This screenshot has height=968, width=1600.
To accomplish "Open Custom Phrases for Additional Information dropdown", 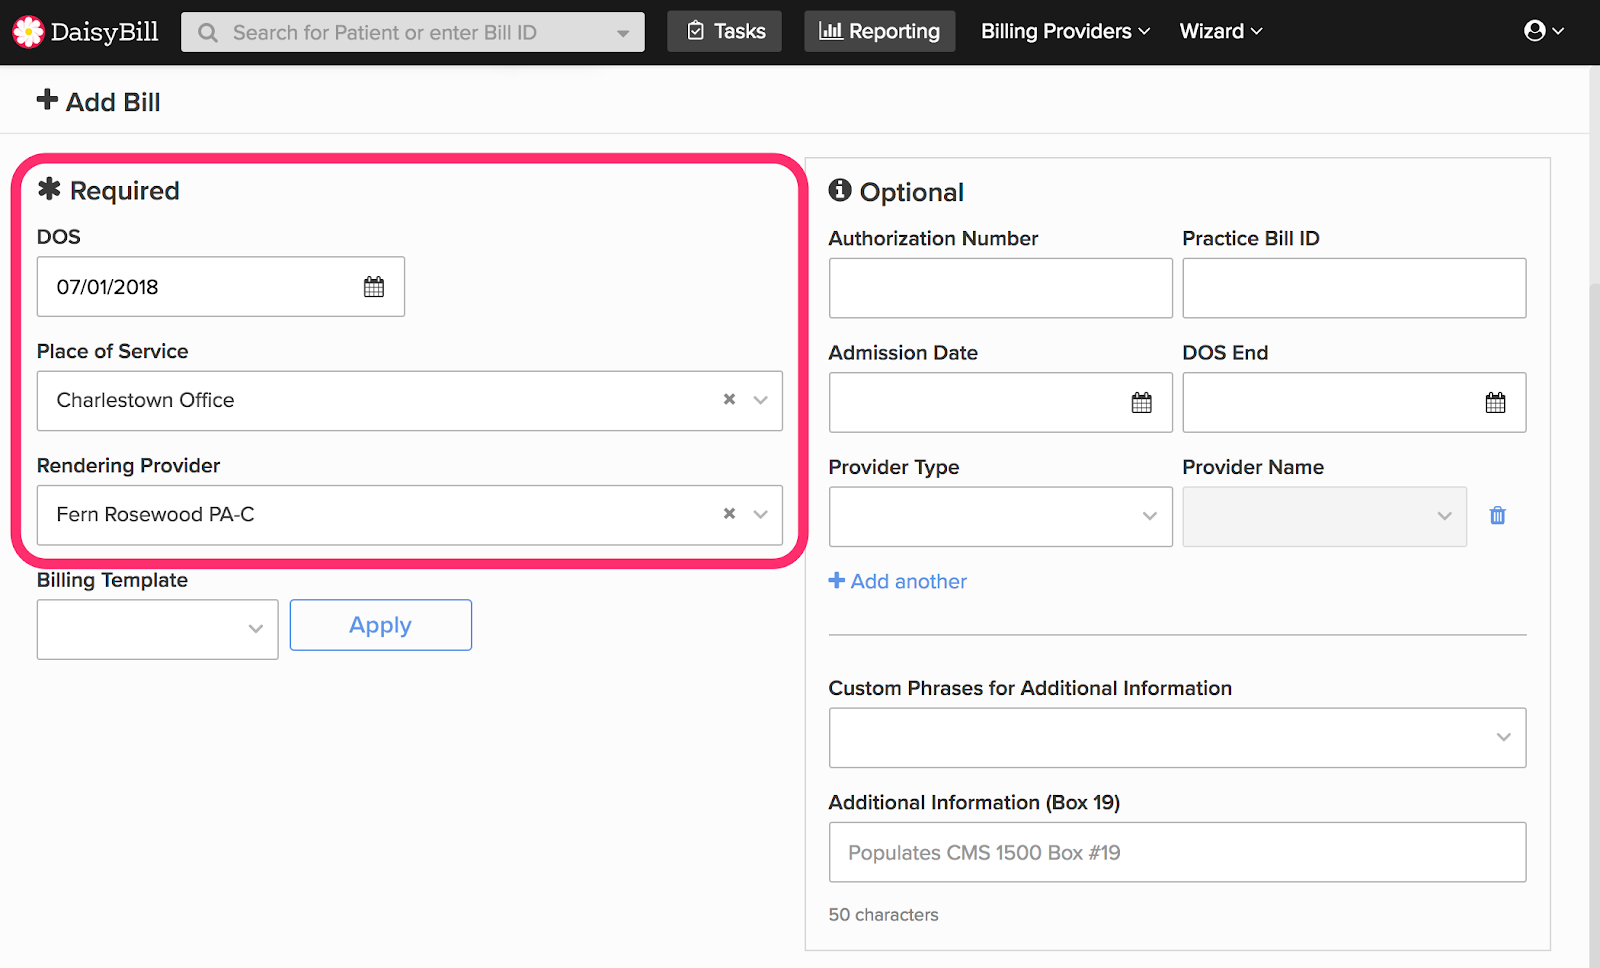I will pyautogui.click(x=1177, y=738).
